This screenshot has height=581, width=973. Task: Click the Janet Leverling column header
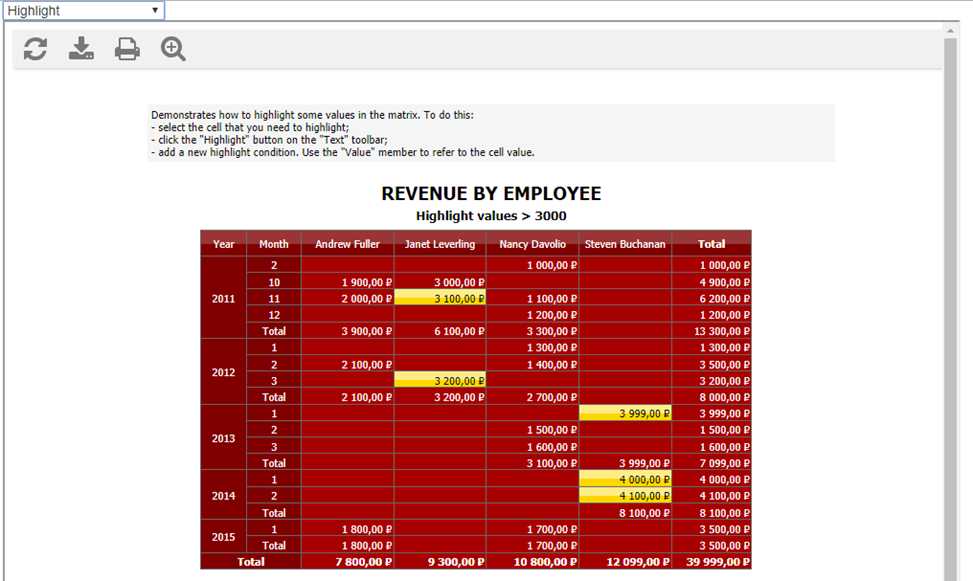(440, 244)
